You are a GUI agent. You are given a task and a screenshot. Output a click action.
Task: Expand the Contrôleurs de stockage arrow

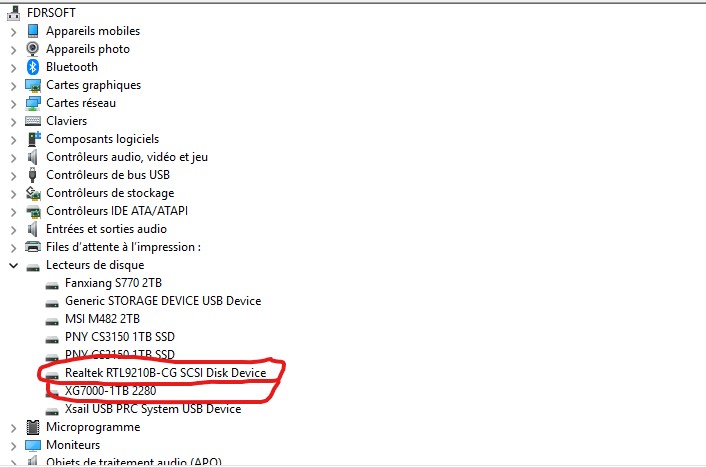point(13,193)
